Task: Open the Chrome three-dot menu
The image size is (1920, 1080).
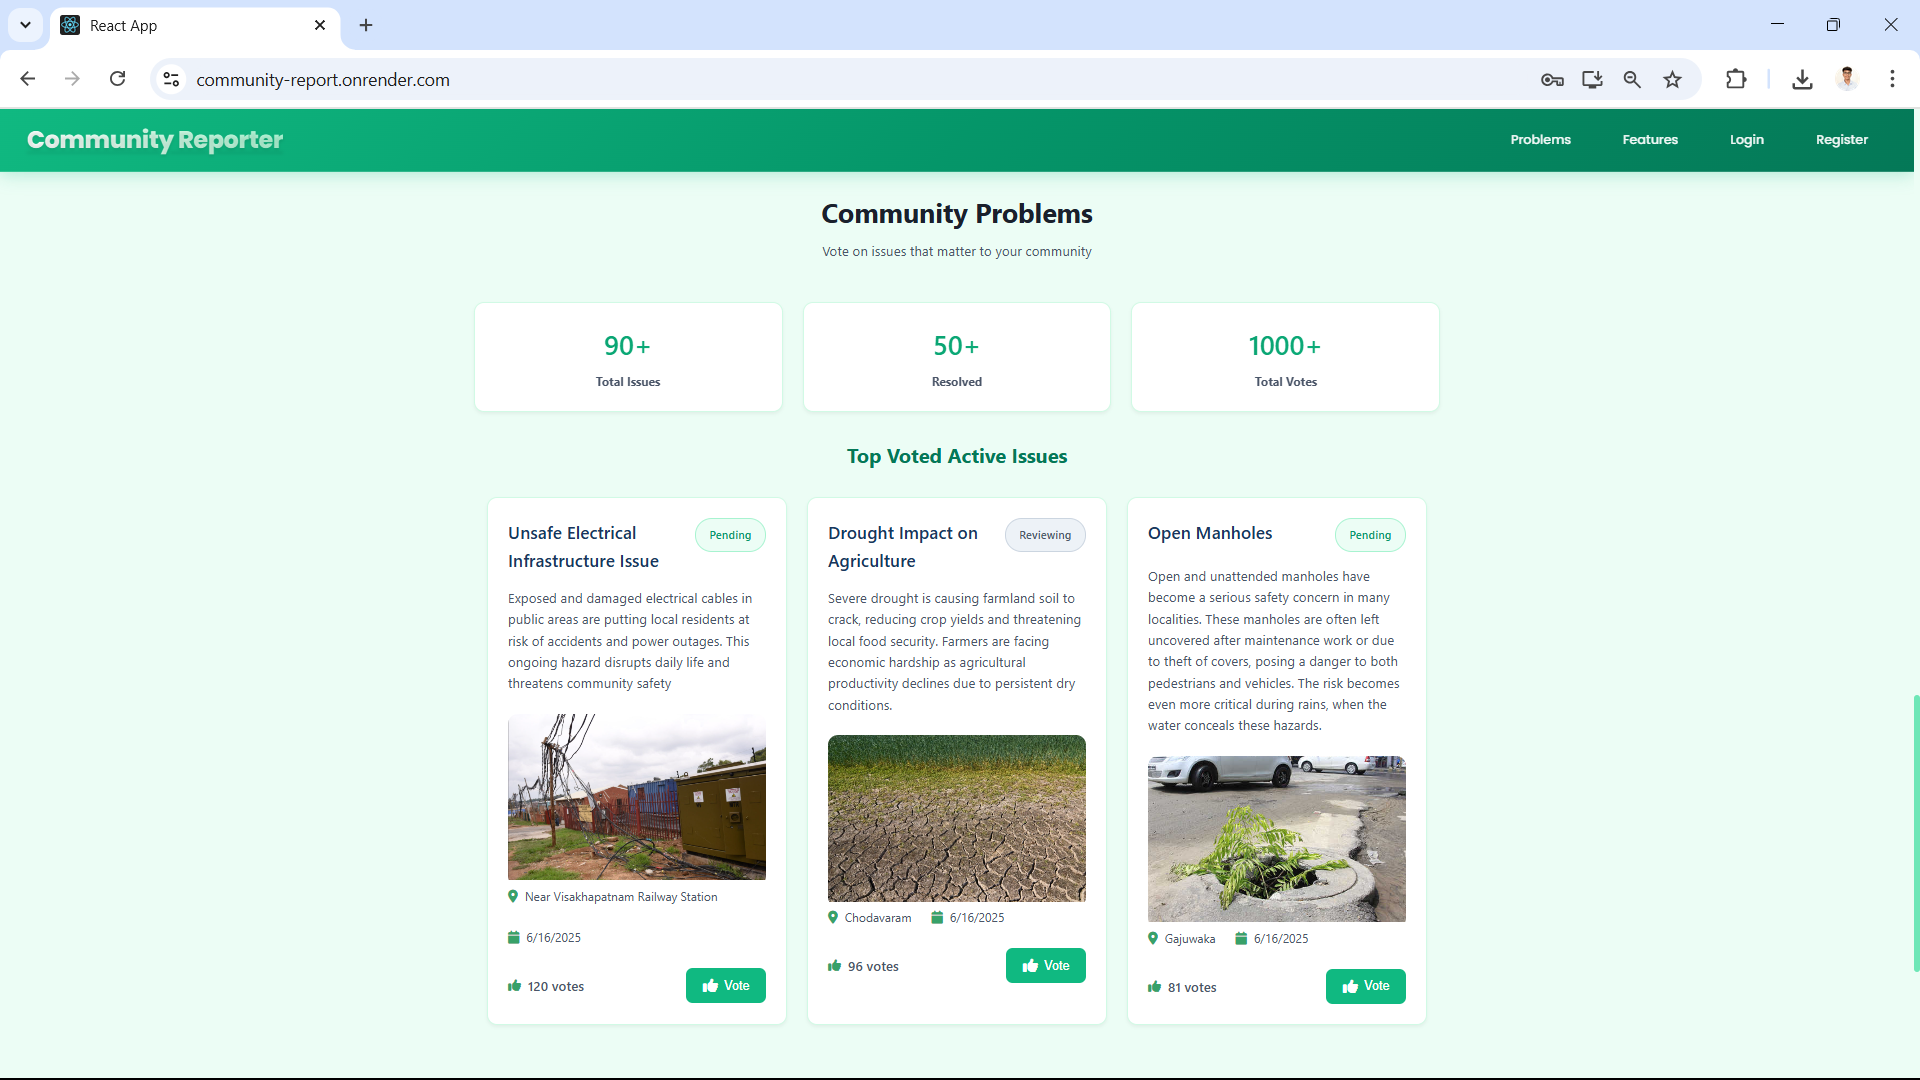Action: [x=1892, y=79]
